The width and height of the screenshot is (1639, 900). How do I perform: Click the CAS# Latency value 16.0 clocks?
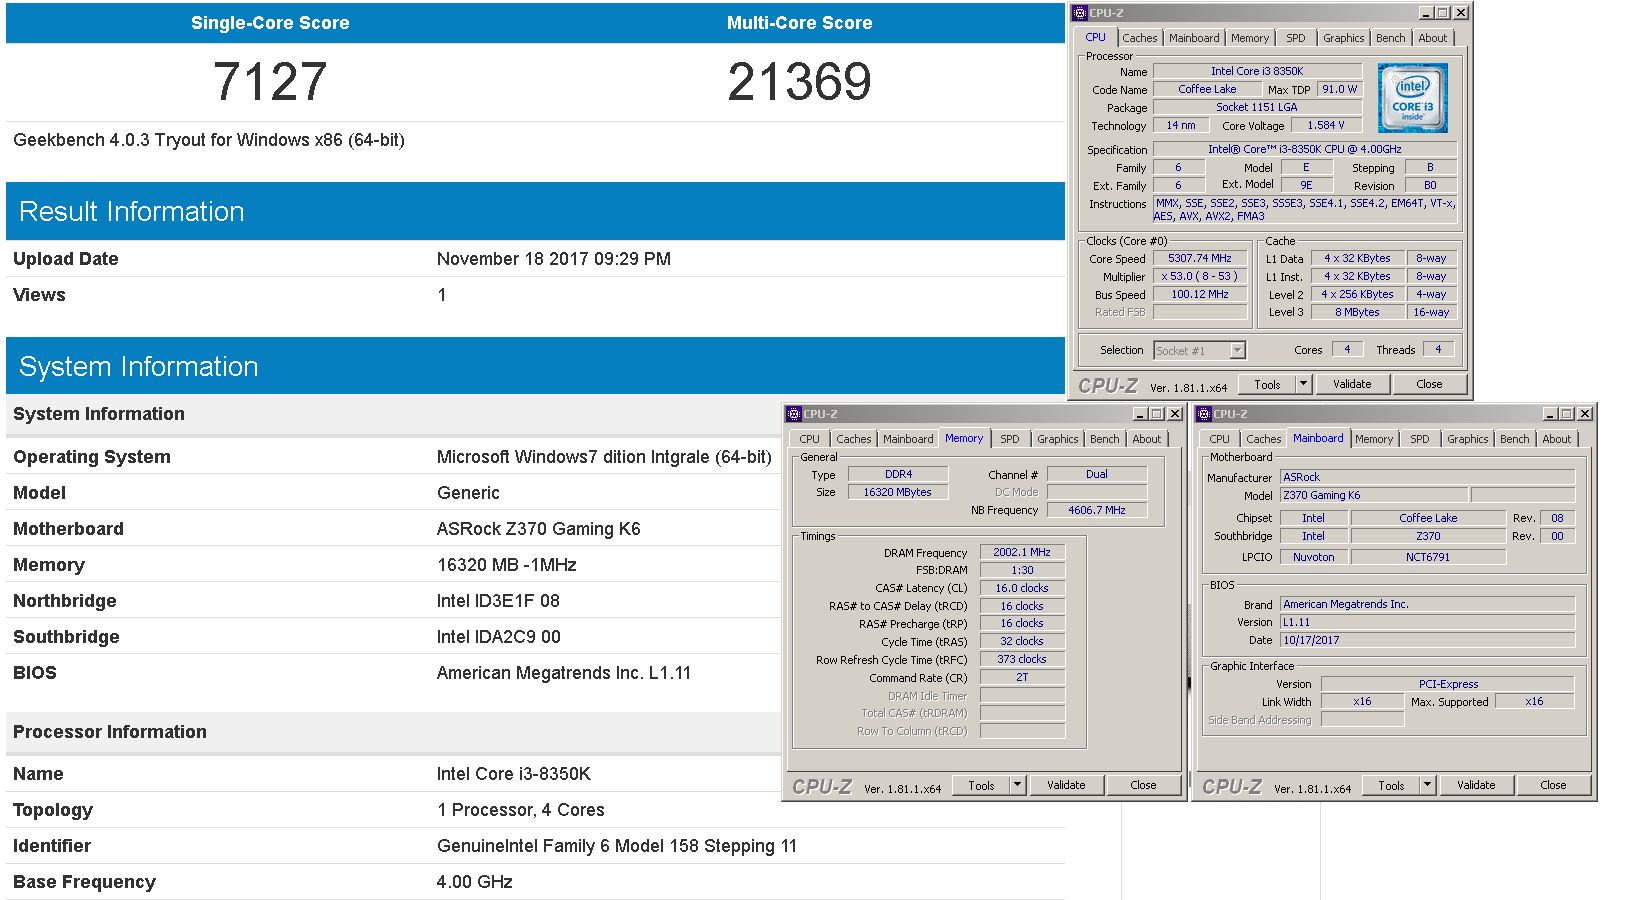coord(1022,588)
